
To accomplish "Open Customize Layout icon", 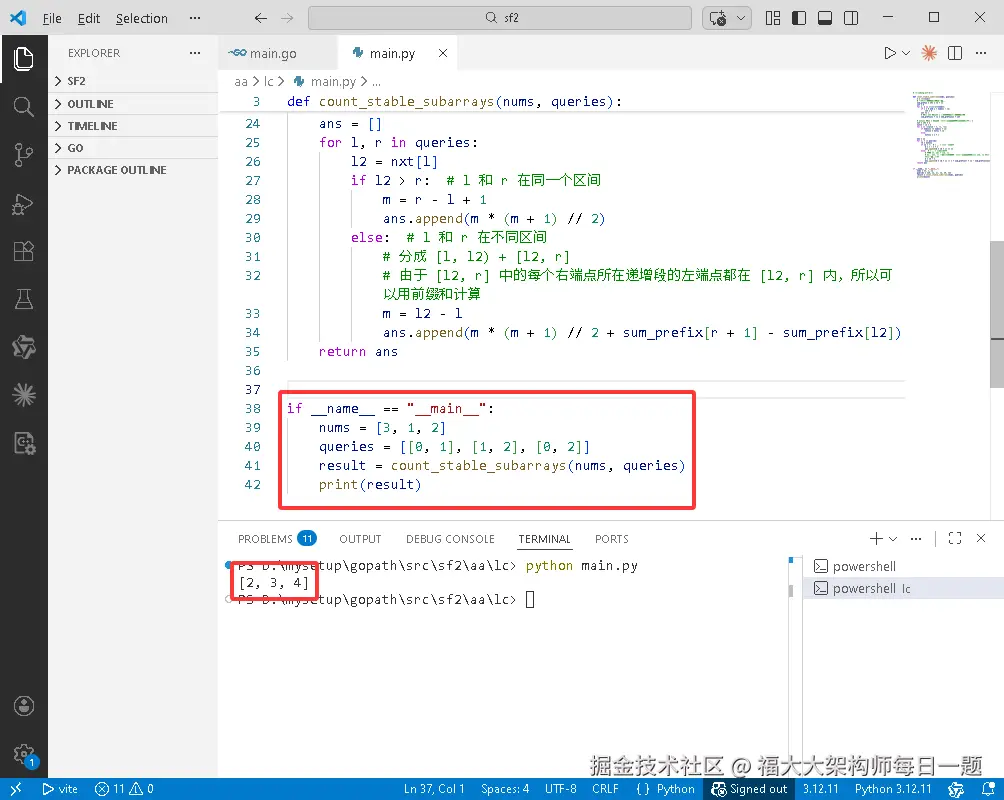I will tap(773, 18).
